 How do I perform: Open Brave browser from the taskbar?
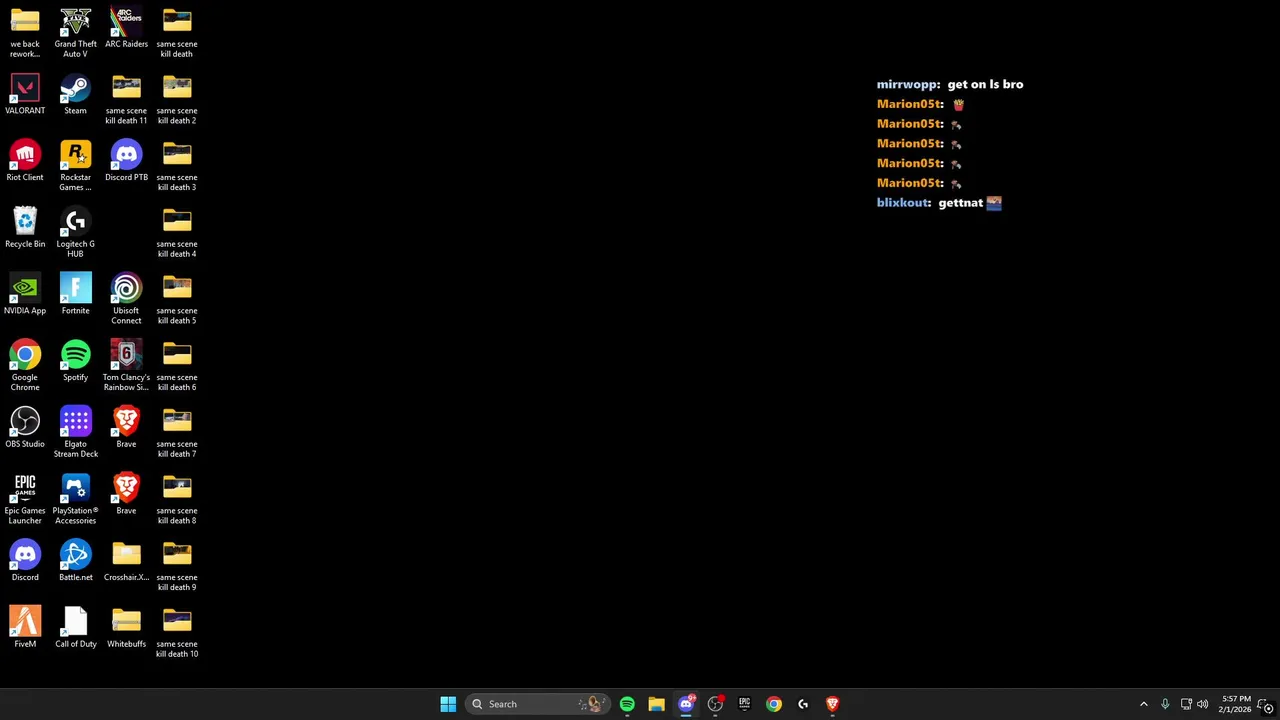tap(832, 704)
